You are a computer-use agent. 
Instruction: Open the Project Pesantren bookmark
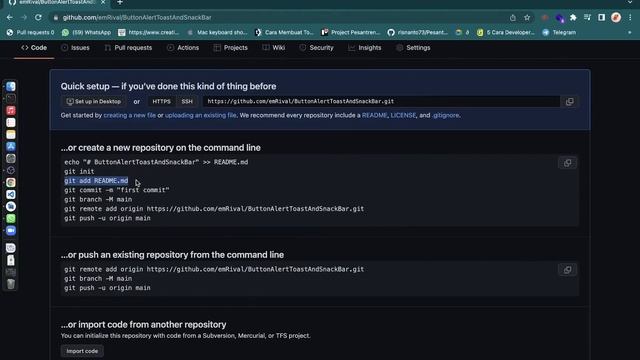[351, 32]
